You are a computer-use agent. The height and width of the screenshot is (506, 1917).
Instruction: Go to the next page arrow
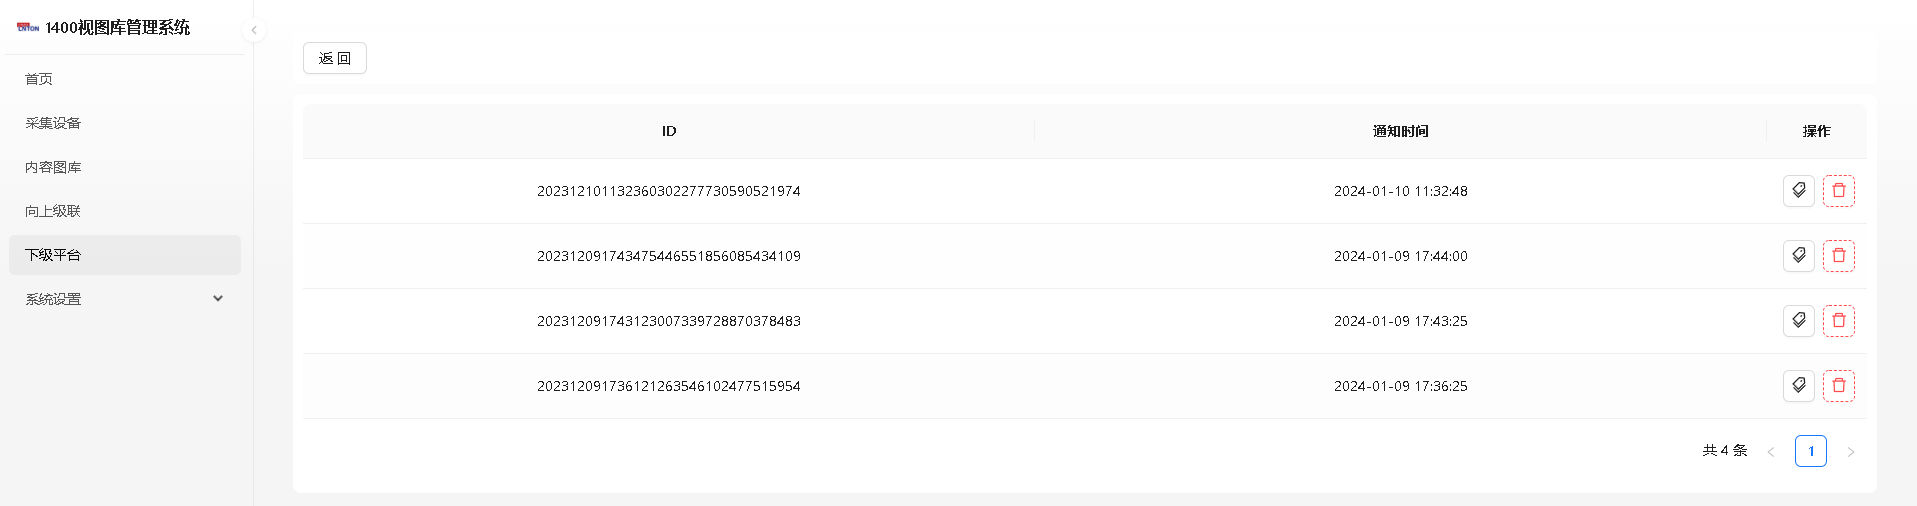point(1850,452)
